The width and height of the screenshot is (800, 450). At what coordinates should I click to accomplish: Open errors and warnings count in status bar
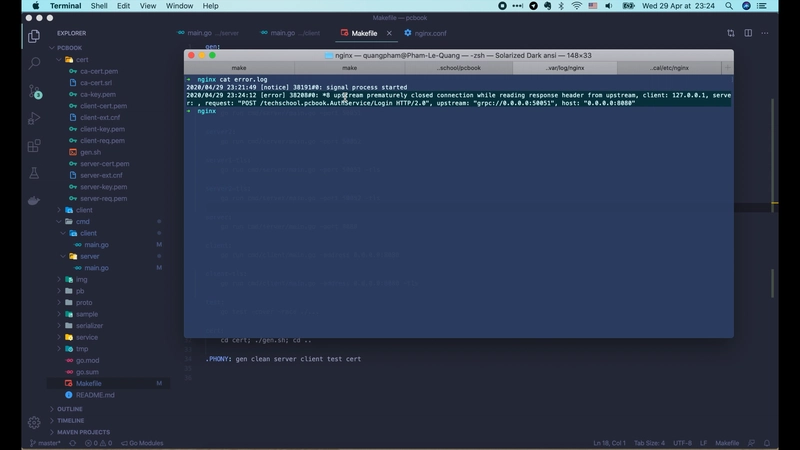click(x=98, y=443)
